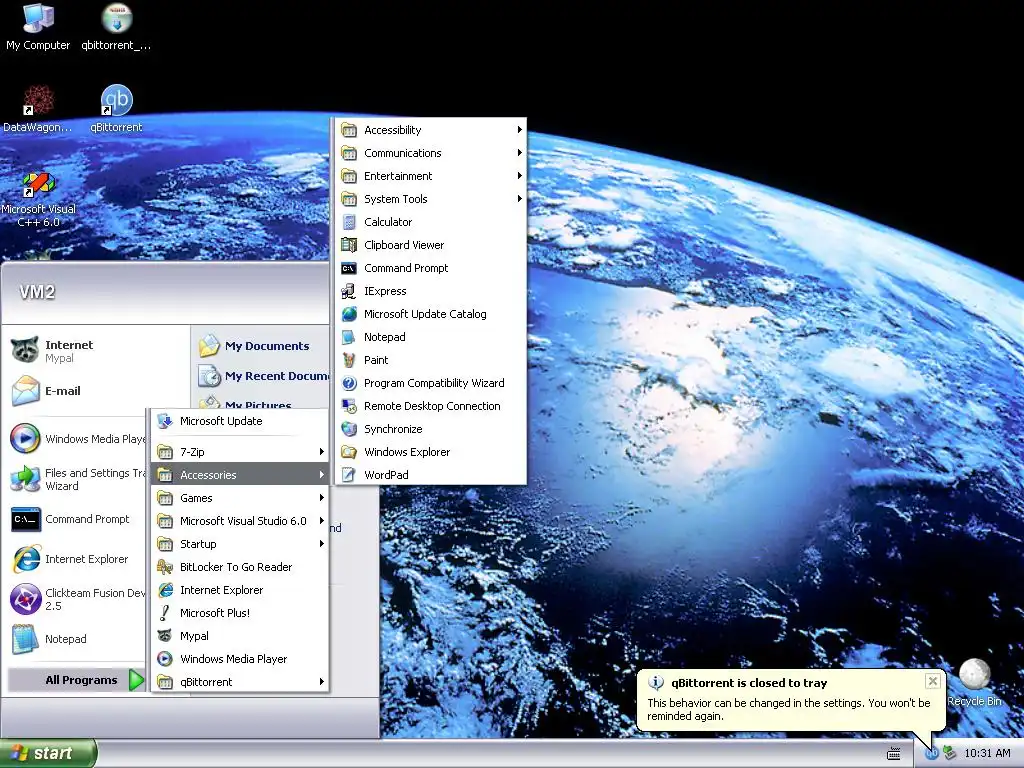Click the Paint icon
Screen dimensions: 1024x768
click(x=349, y=360)
